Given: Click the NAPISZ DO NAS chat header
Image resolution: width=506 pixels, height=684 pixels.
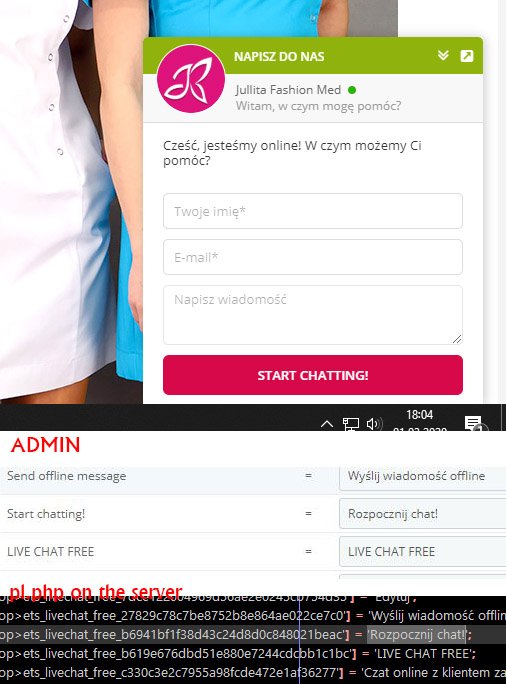Looking at the screenshot, I should point(279,57).
